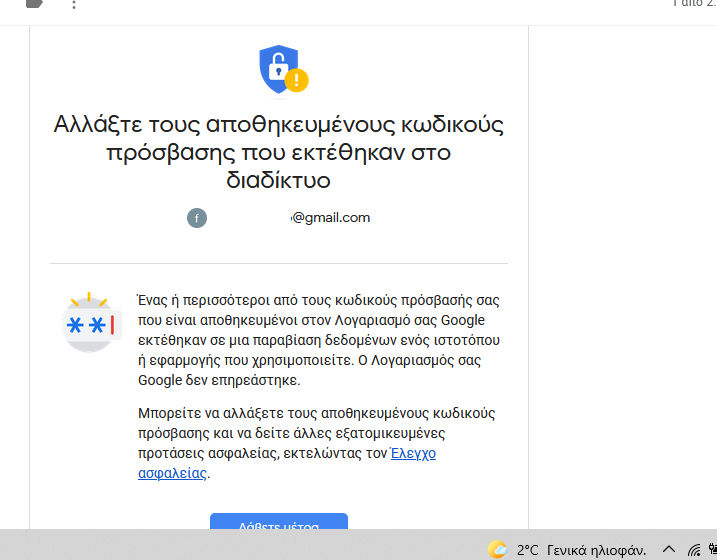The image size is (717, 560).
Task: Click the gray account avatar with letter f
Action: pyautogui.click(x=197, y=218)
